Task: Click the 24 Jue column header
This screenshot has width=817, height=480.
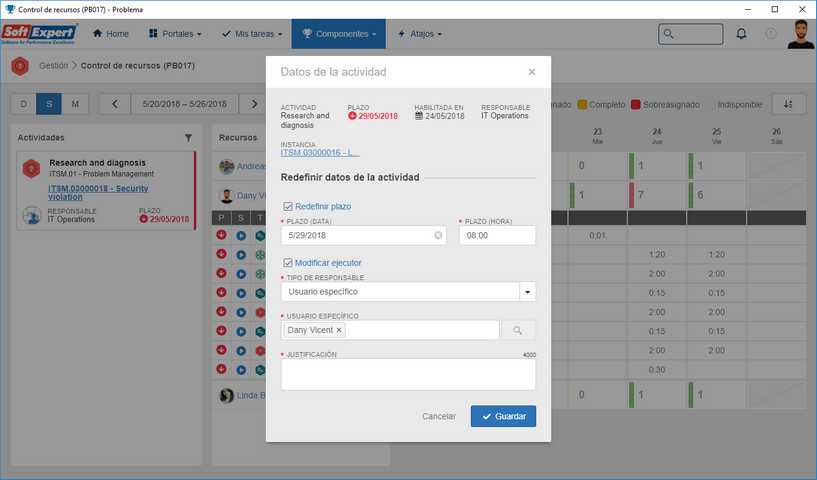Action: pyautogui.click(x=657, y=136)
